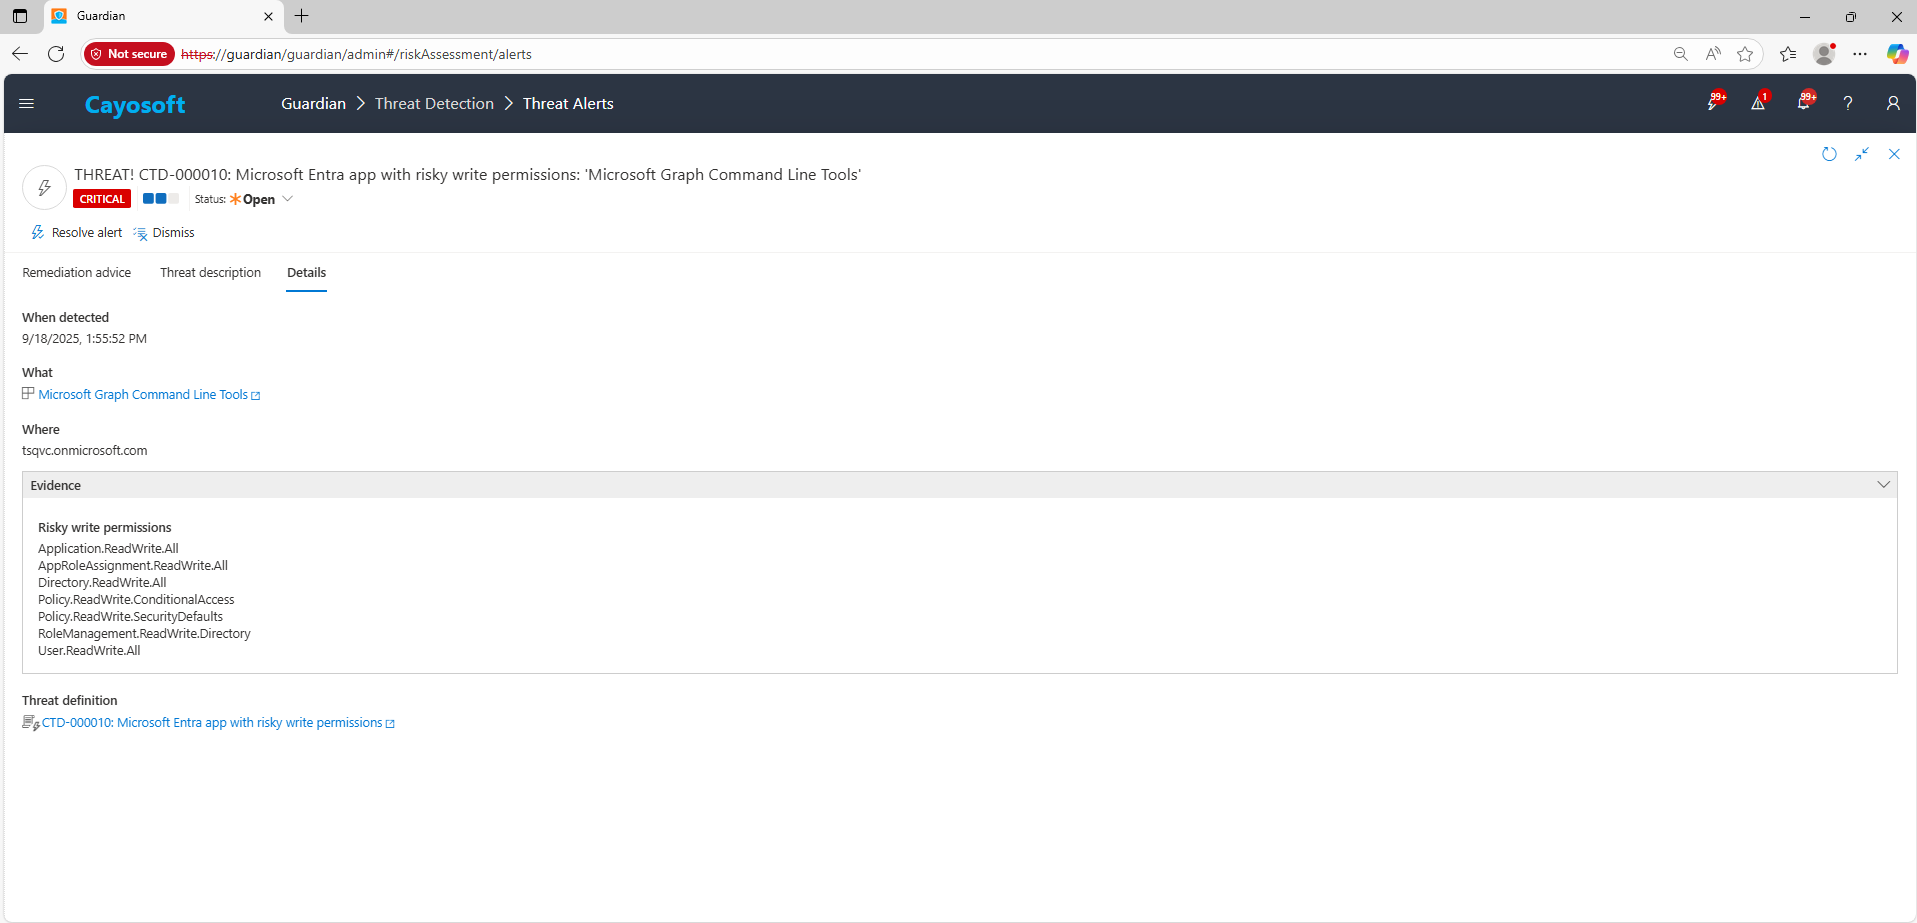Click the threat alerts lightning icon in header
Viewport: 1917px width, 923px height.
[1714, 103]
